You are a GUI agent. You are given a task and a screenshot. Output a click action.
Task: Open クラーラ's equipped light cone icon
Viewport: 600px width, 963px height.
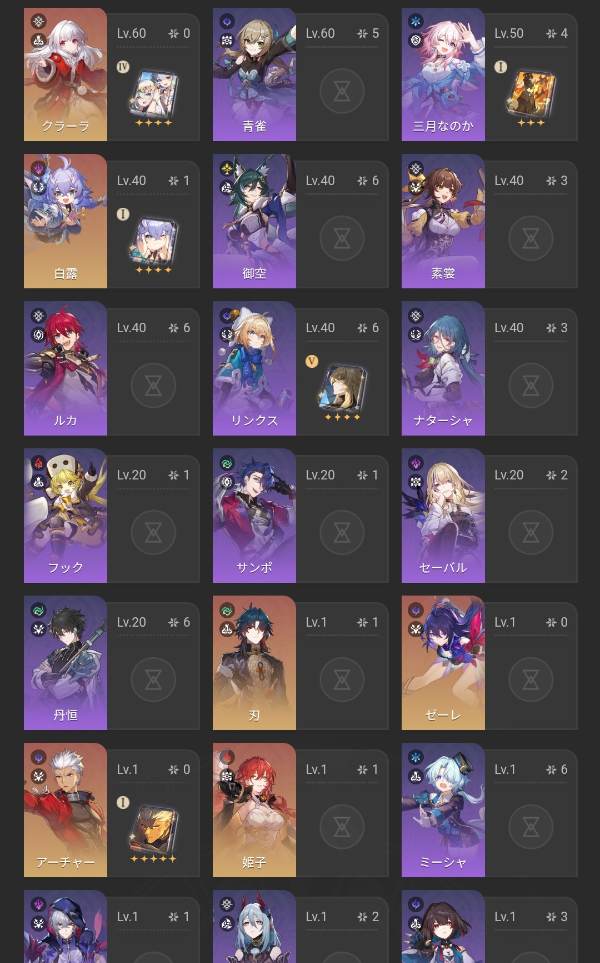pos(154,93)
